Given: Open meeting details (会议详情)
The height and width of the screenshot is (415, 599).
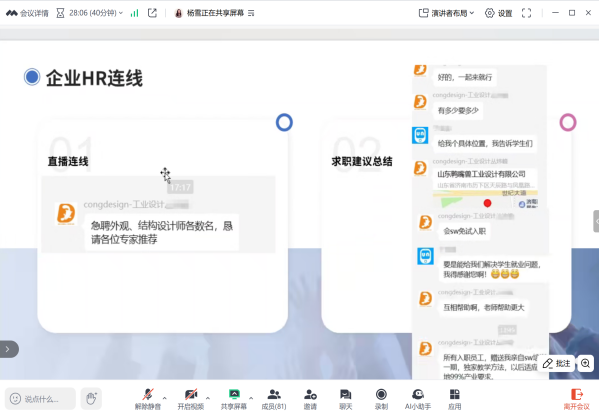Looking at the screenshot, I should pos(27,13).
